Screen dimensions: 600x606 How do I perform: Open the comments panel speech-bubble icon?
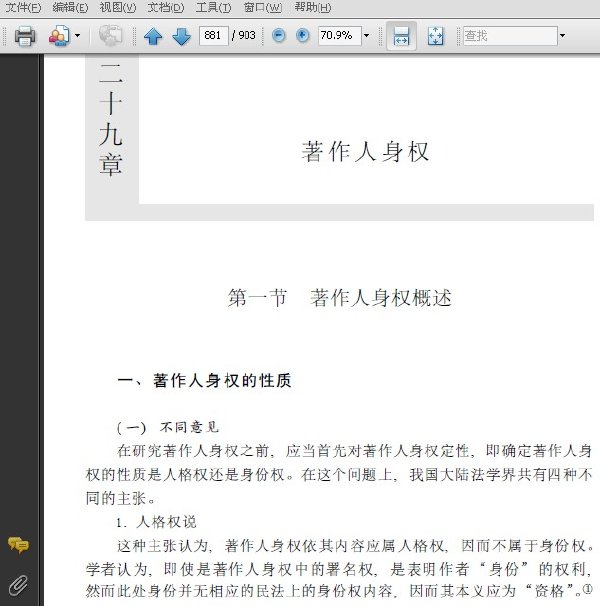[18, 545]
